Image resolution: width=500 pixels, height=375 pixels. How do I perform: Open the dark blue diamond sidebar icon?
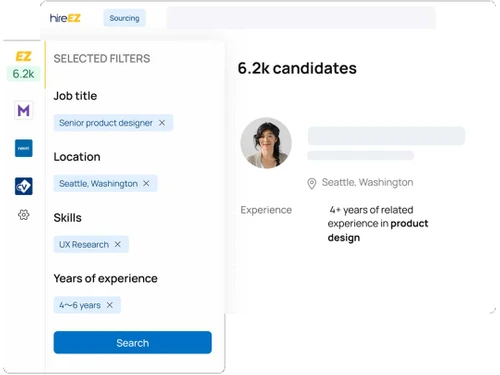tap(24, 186)
